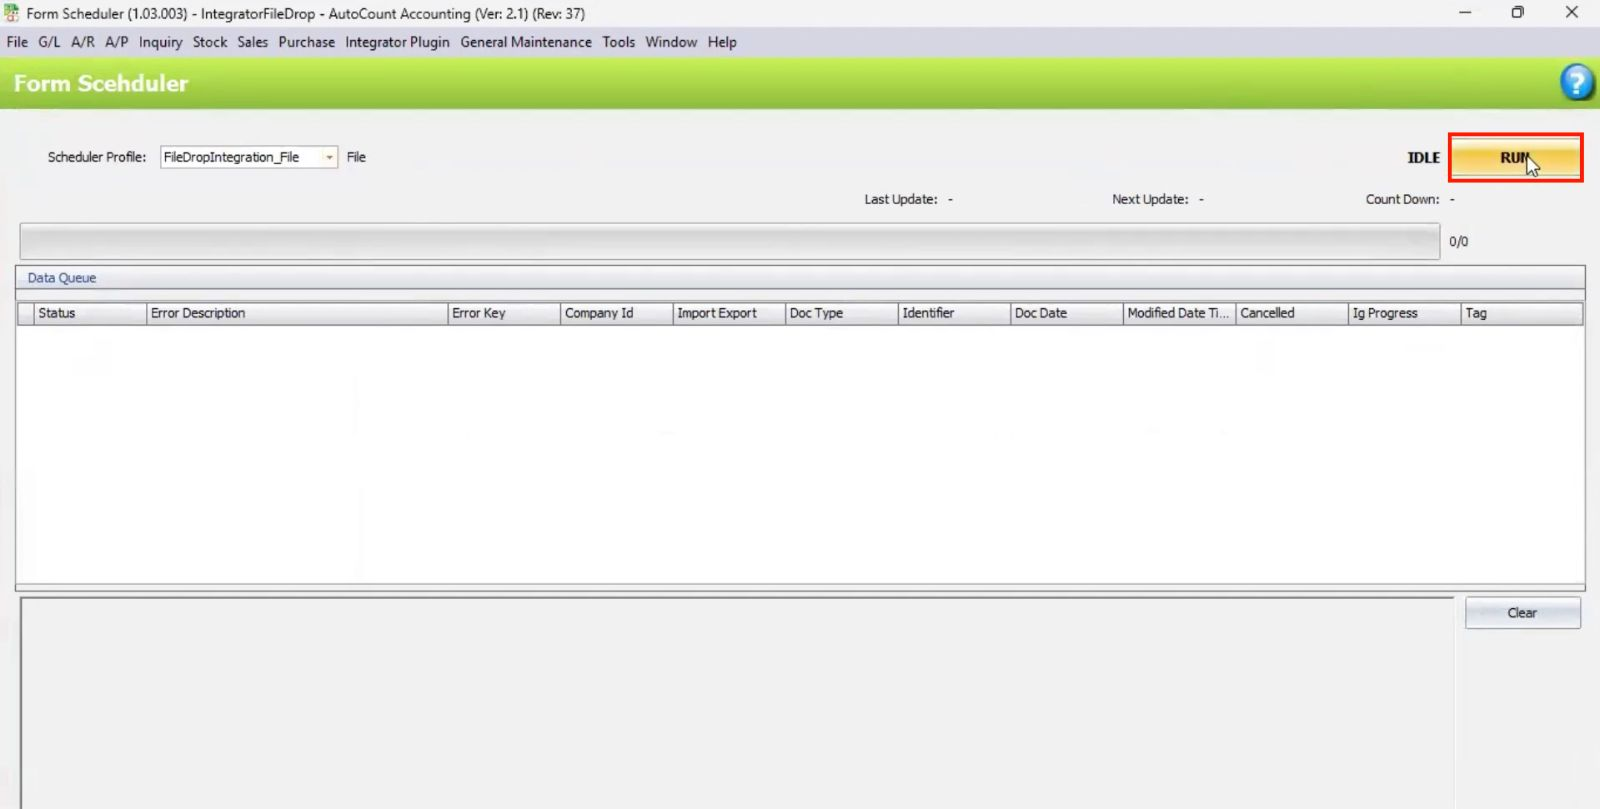Sort by Error Description column header
This screenshot has width=1600, height=809.
point(297,313)
